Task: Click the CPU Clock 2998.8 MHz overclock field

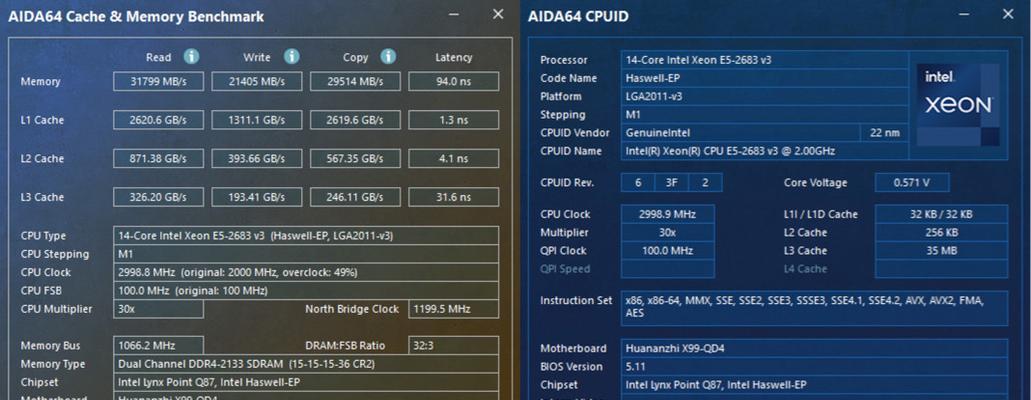Action: coord(306,272)
